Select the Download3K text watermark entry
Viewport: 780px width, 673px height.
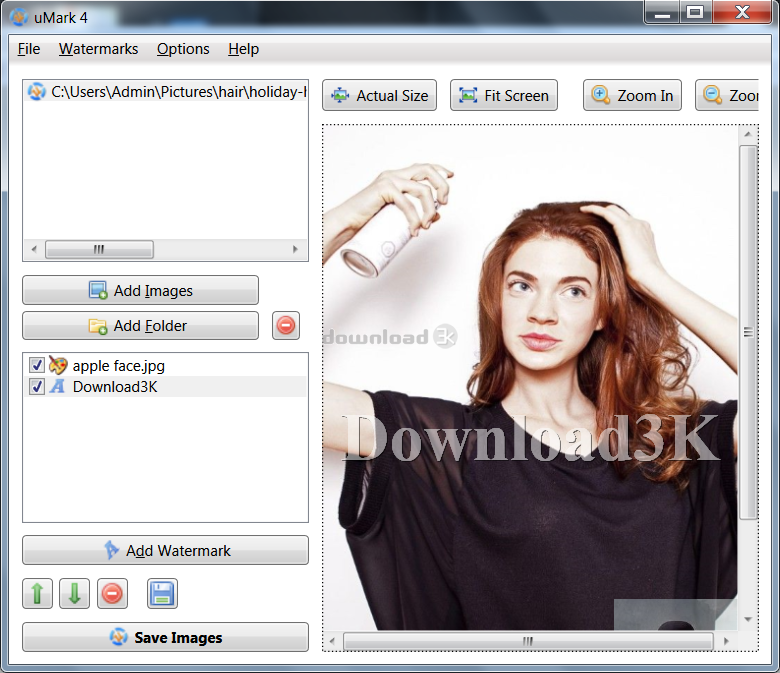(x=166, y=386)
